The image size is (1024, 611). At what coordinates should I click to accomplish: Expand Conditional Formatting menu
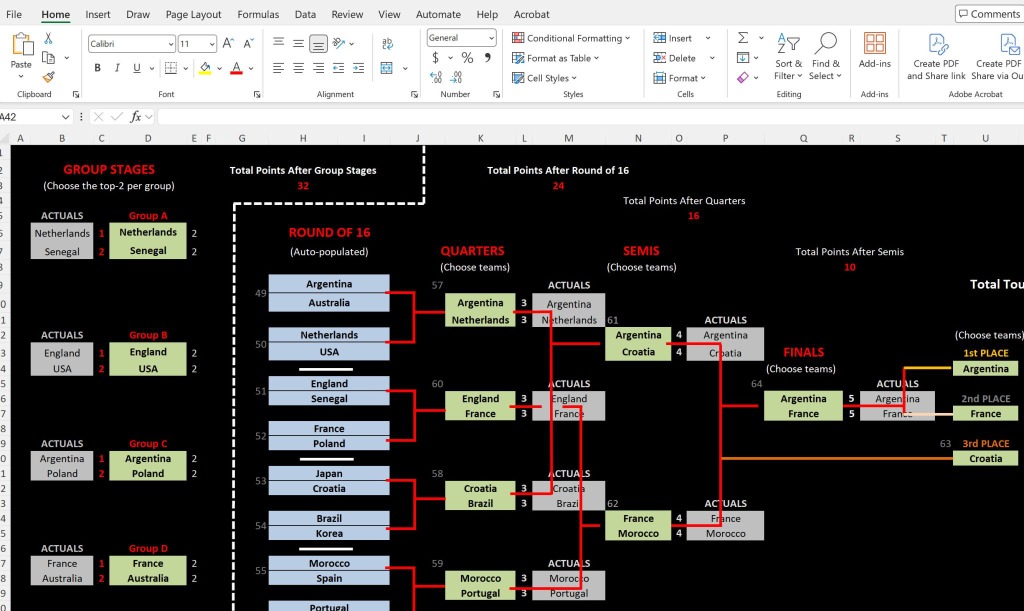click(x=571, y=38)
